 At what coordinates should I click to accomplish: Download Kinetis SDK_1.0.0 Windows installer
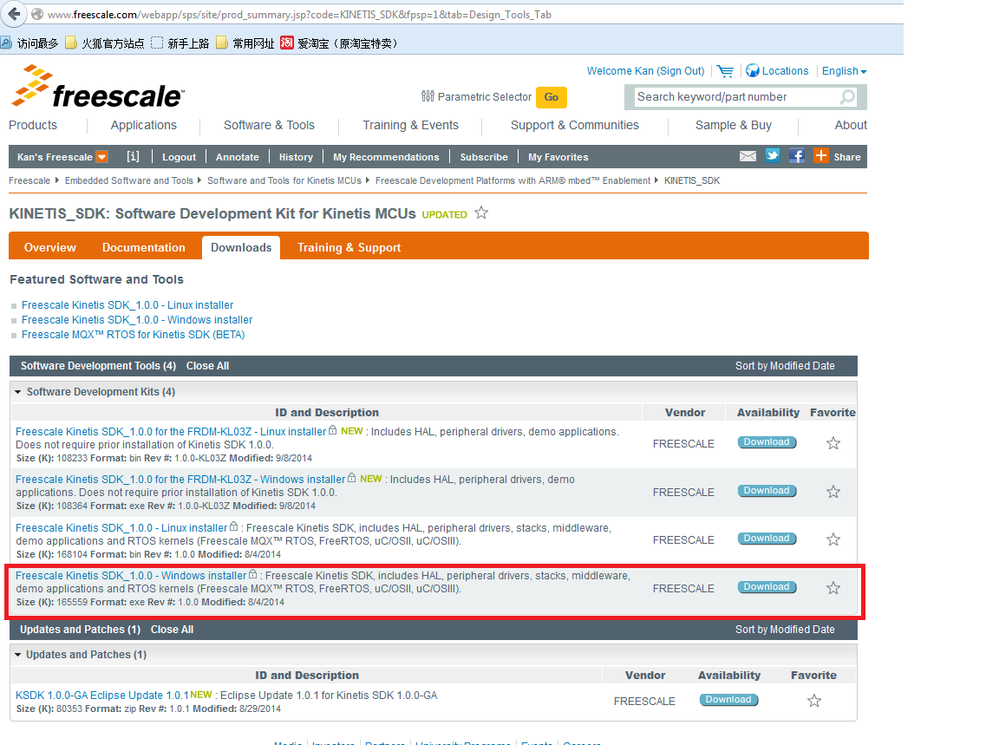point(766,587)
